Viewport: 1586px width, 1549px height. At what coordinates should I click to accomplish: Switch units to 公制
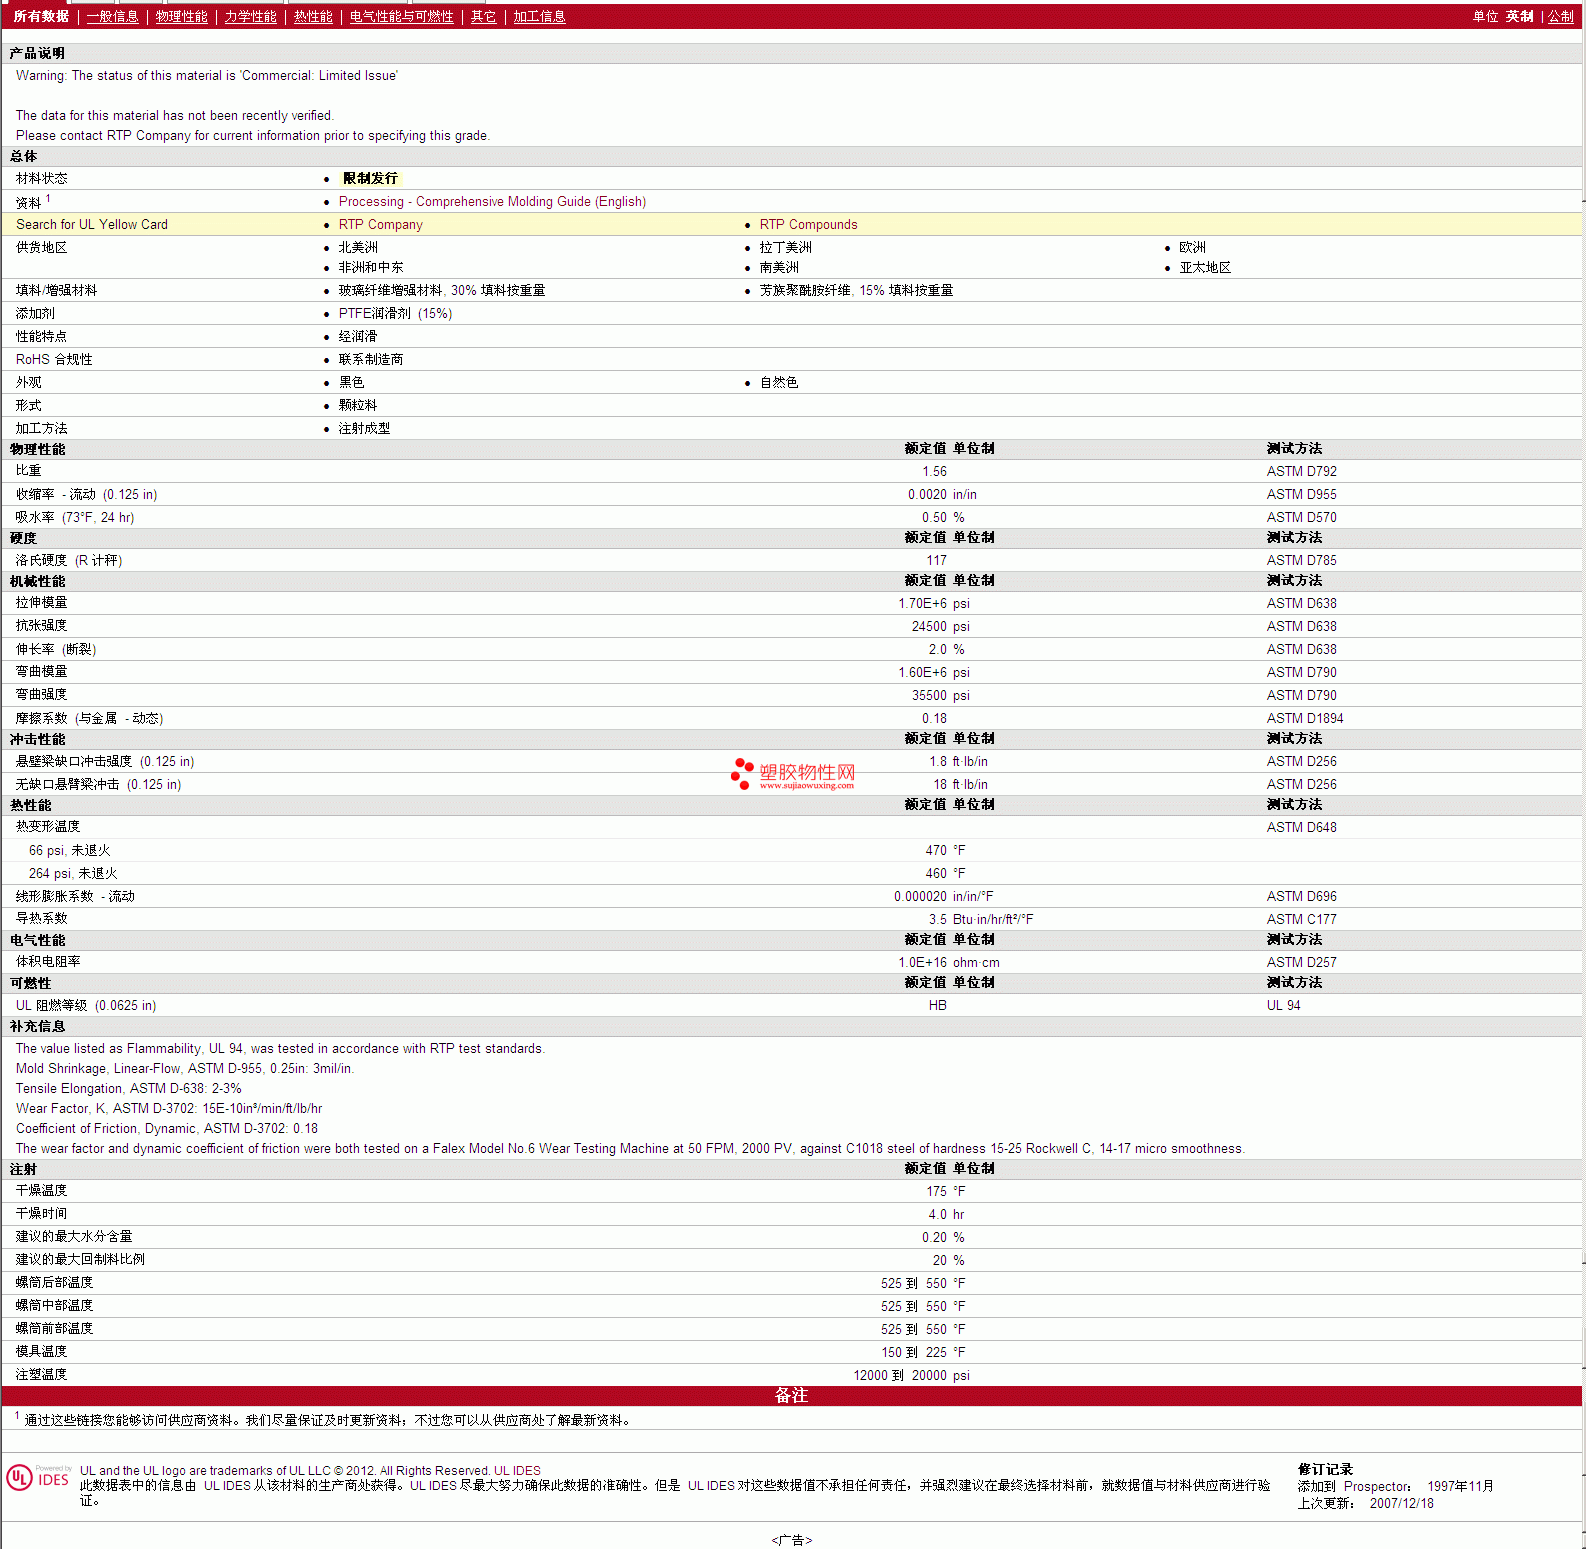point(1560,16)
